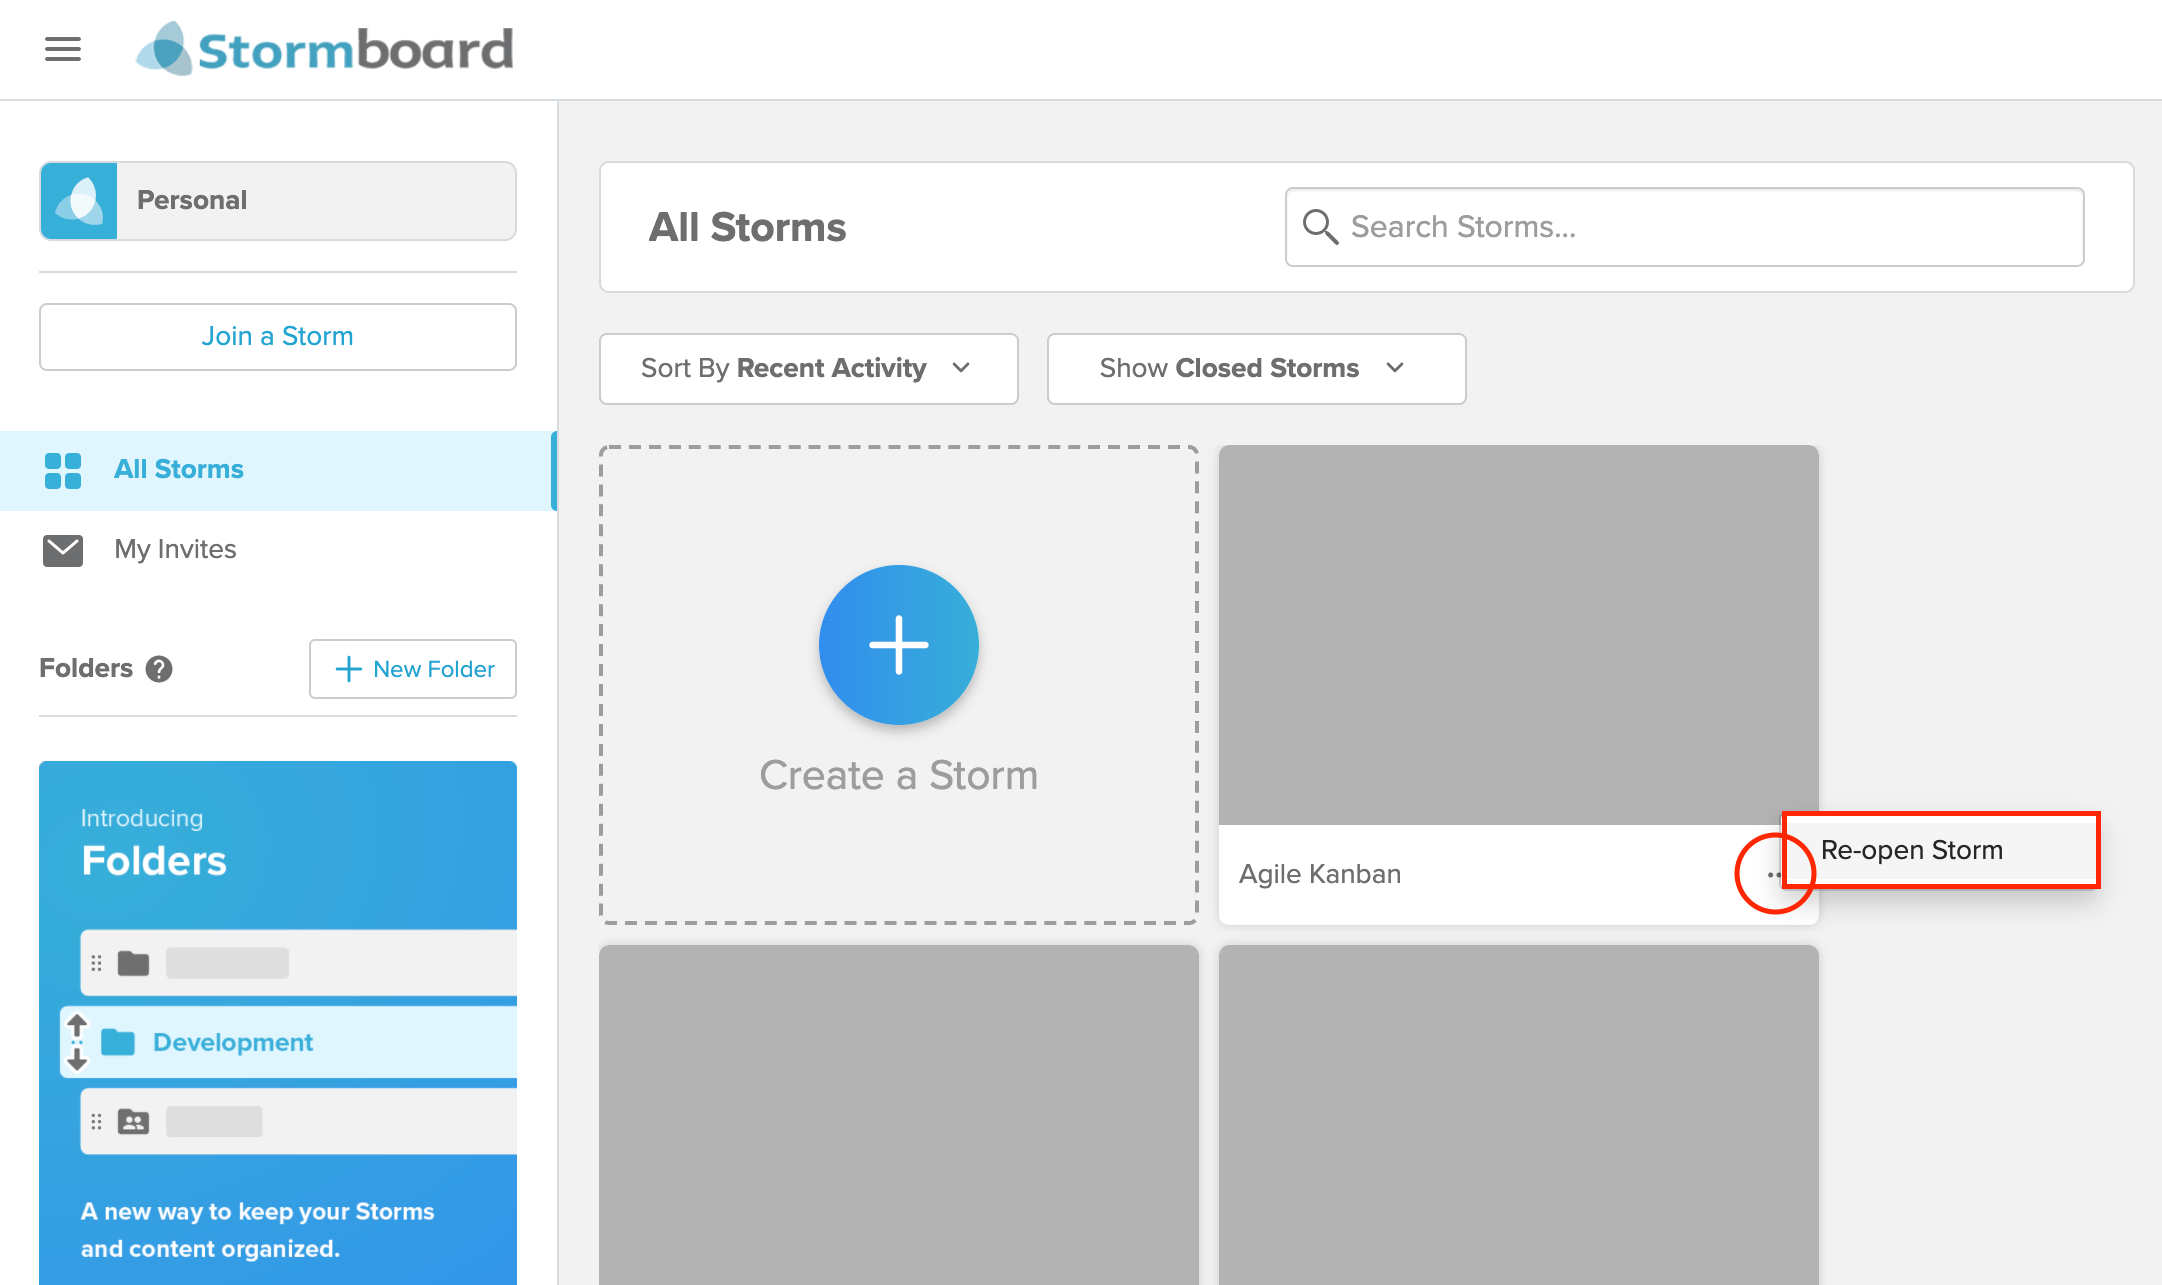The height and width of the screenshot is (1285, 2162).
Task: Click the Development folder in promo
Action: [290, 1042]
